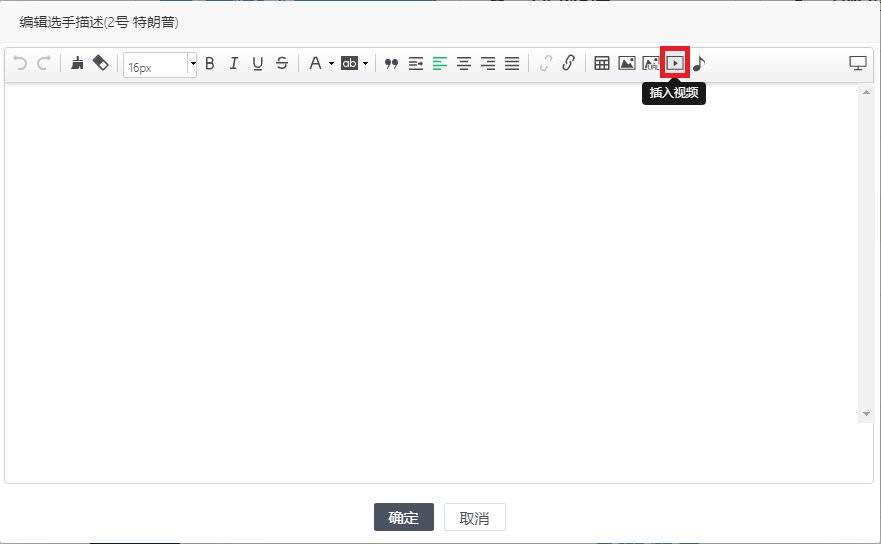The width and height of the screenshot is (881, 544).
Task: Toggle fullscreen with the monitor icon
Action: coord(857,63)
